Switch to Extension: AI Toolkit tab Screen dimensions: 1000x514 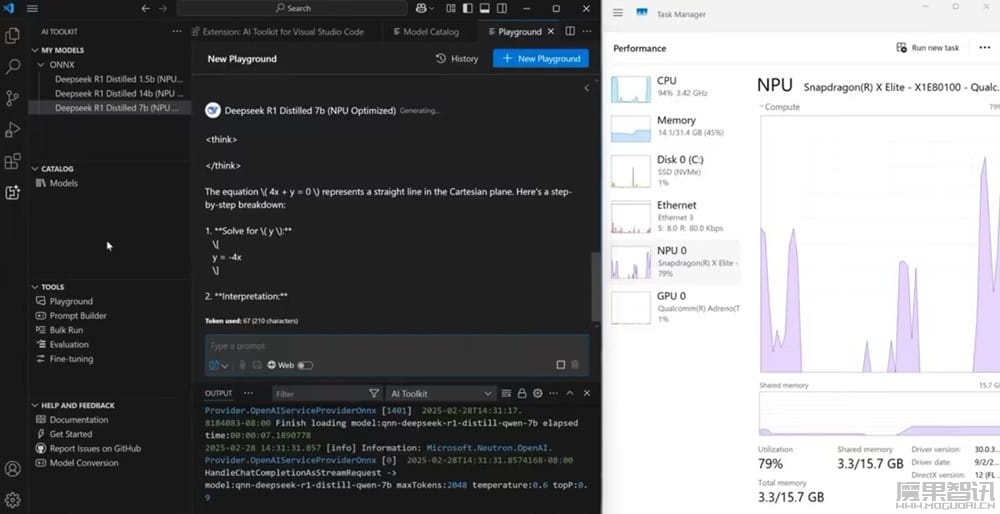tap(278, 31)
